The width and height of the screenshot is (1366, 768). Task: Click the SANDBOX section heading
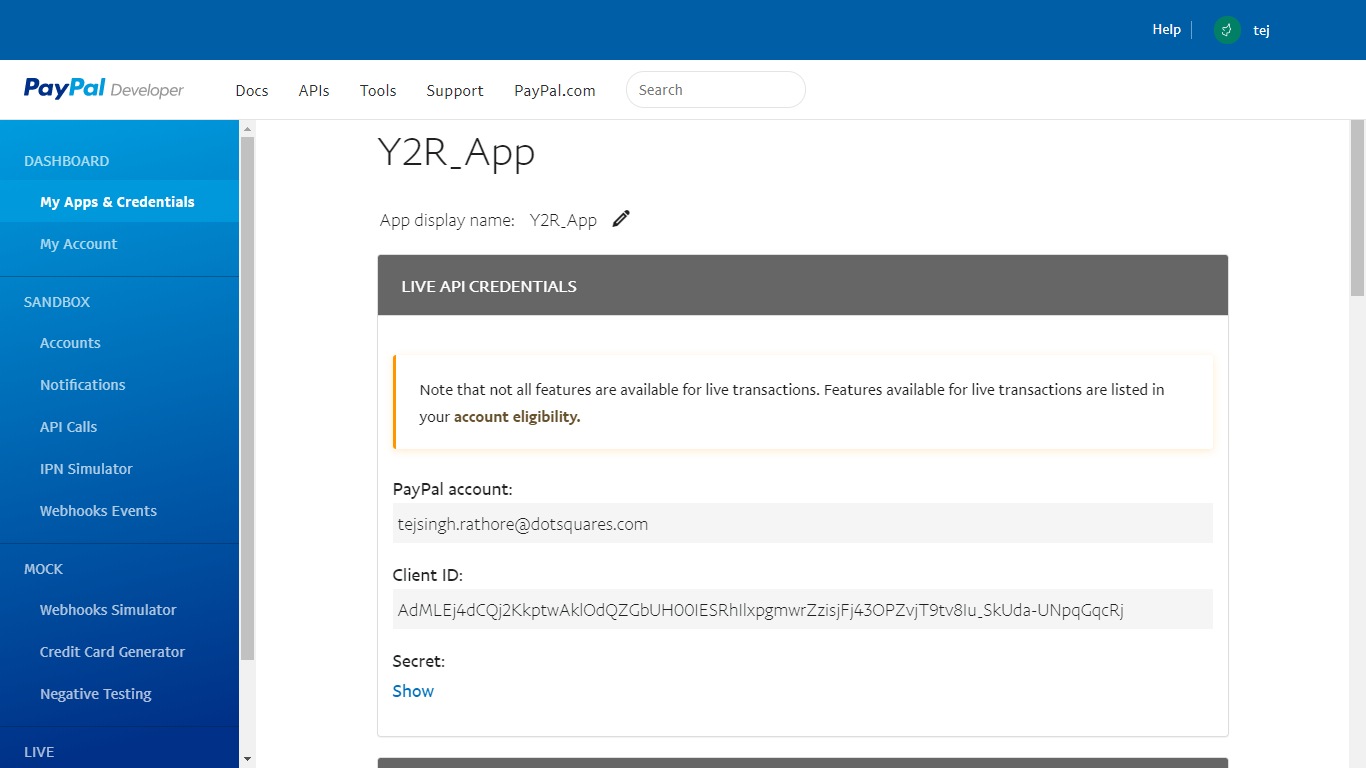pos(57,302)
